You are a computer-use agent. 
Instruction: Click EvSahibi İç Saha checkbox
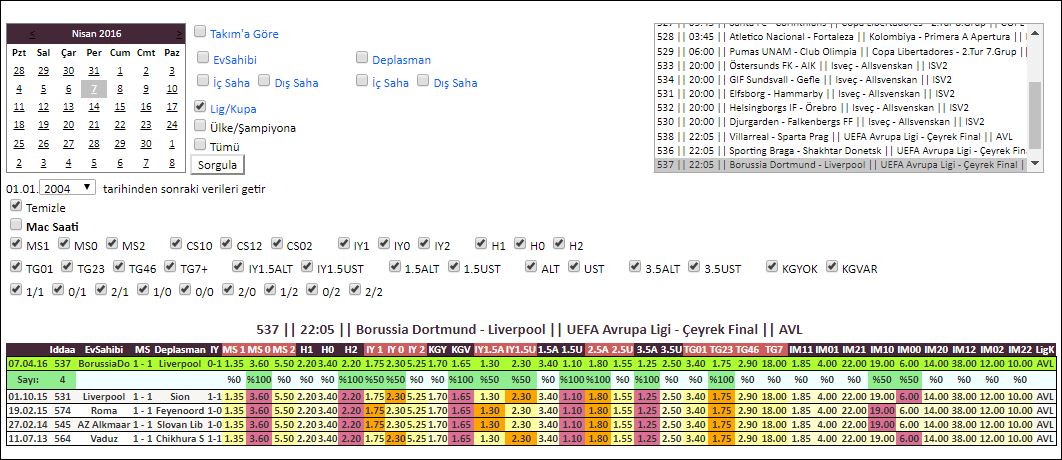pos(203,81)
